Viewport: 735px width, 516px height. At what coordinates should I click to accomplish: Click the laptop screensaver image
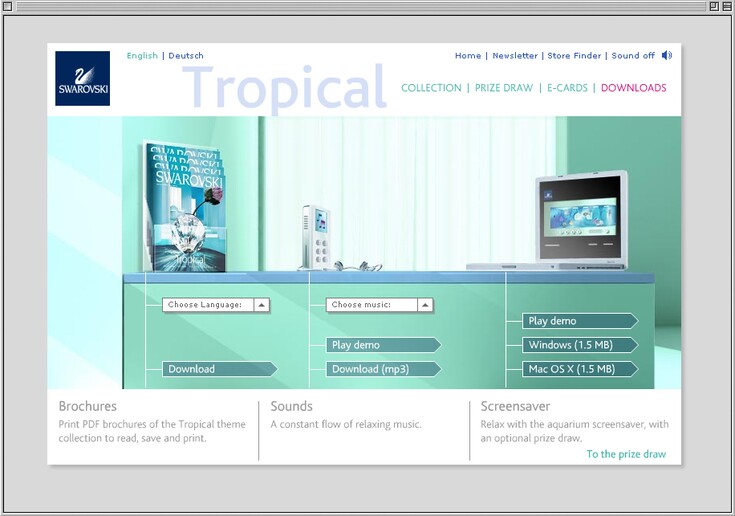coord(580,220)
